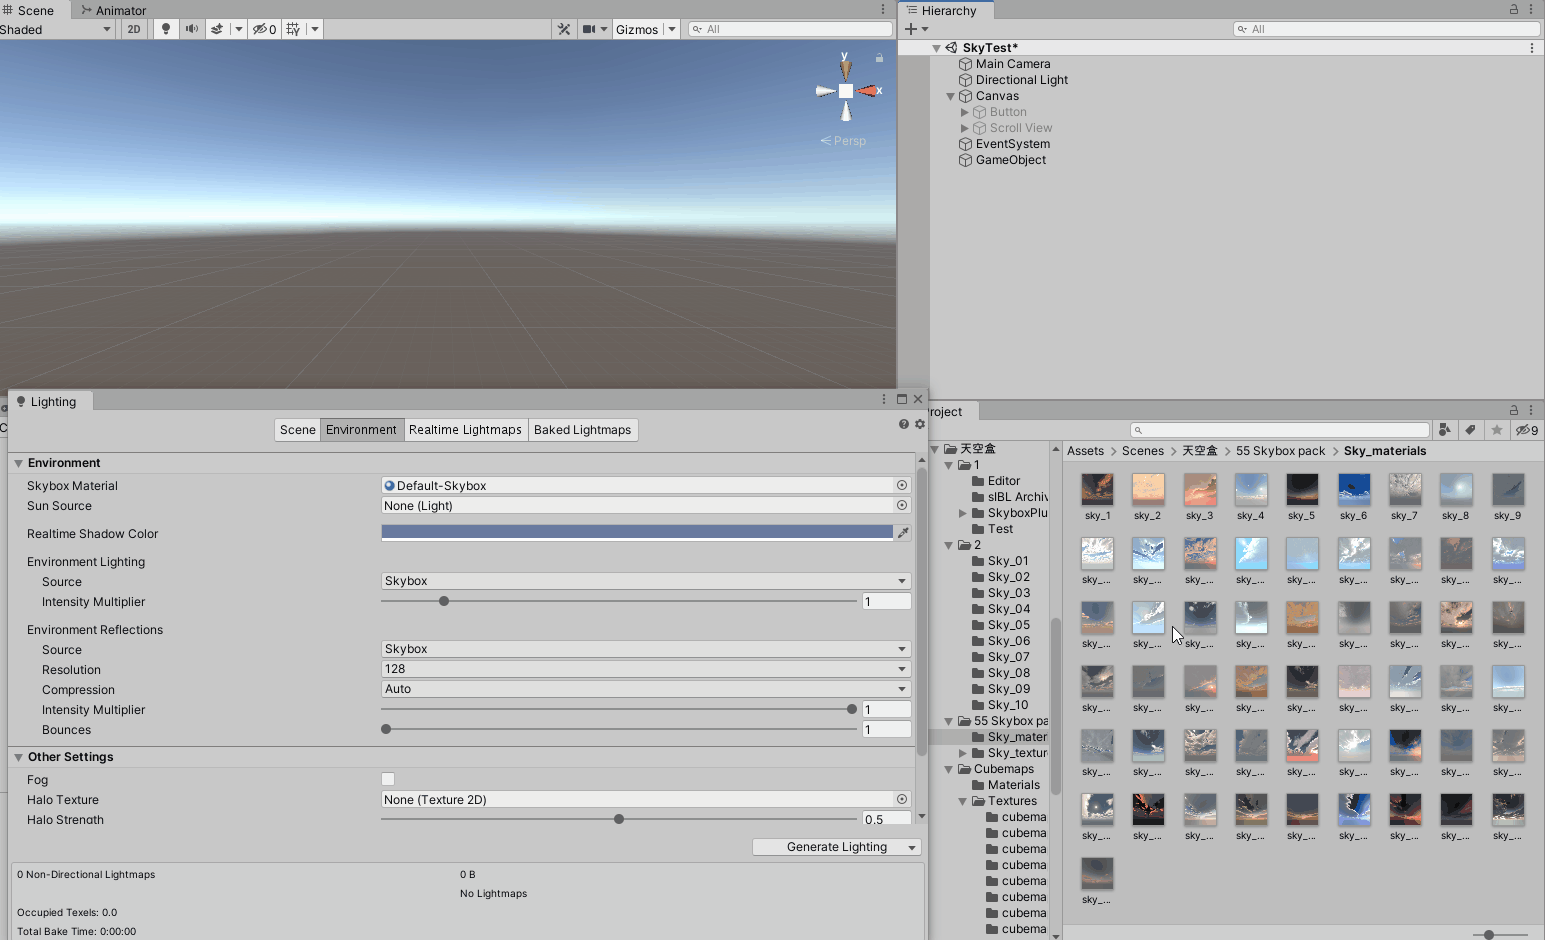This screenshot has height=940, width=1545.
Task: Show favorites star in Project
Action: [x=1496, y=430]
